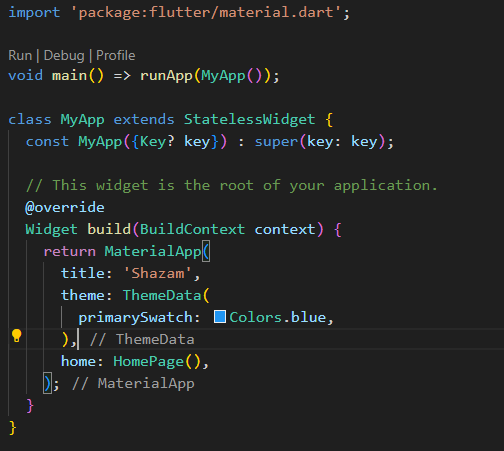Screen dimensions: 504x451
Task: Click the final yellow closing brace of class
Action: click(x=13, y=428)
